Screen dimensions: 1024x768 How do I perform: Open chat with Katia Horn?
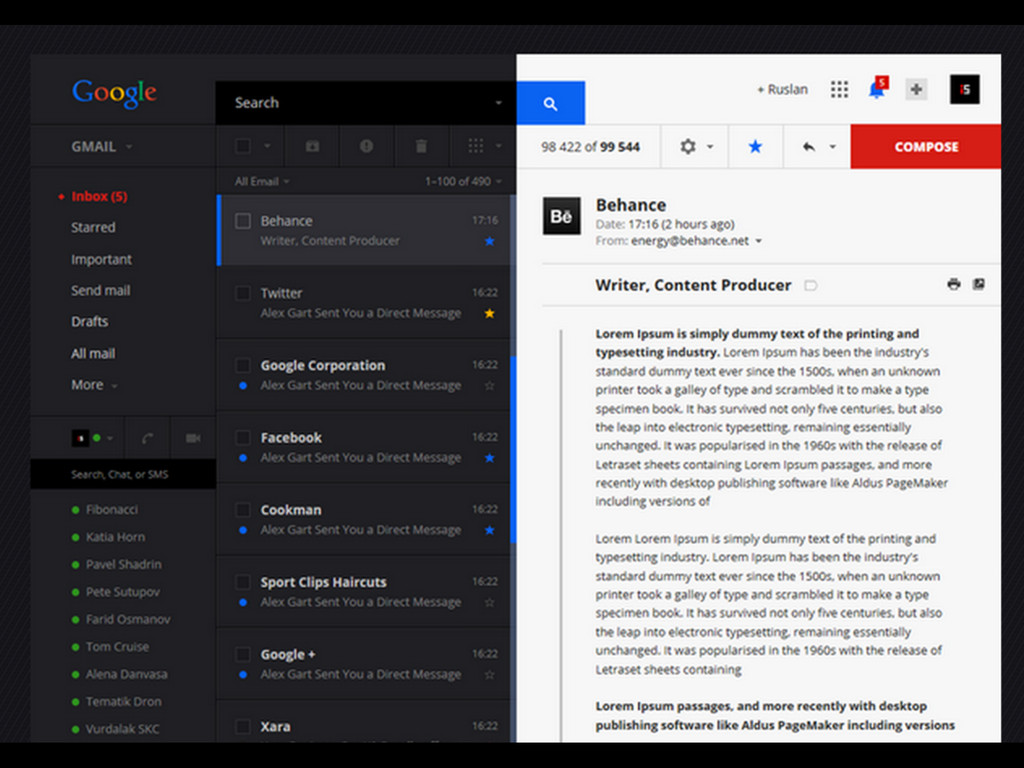(x=116, y=537)
